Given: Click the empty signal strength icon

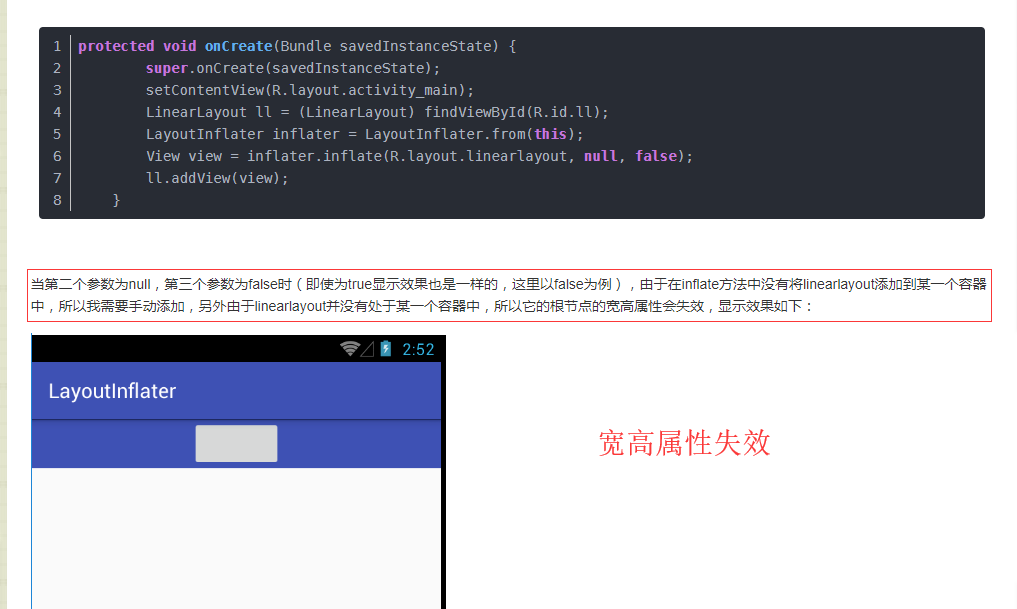Looking at the screenshot, I should point(367,350).
